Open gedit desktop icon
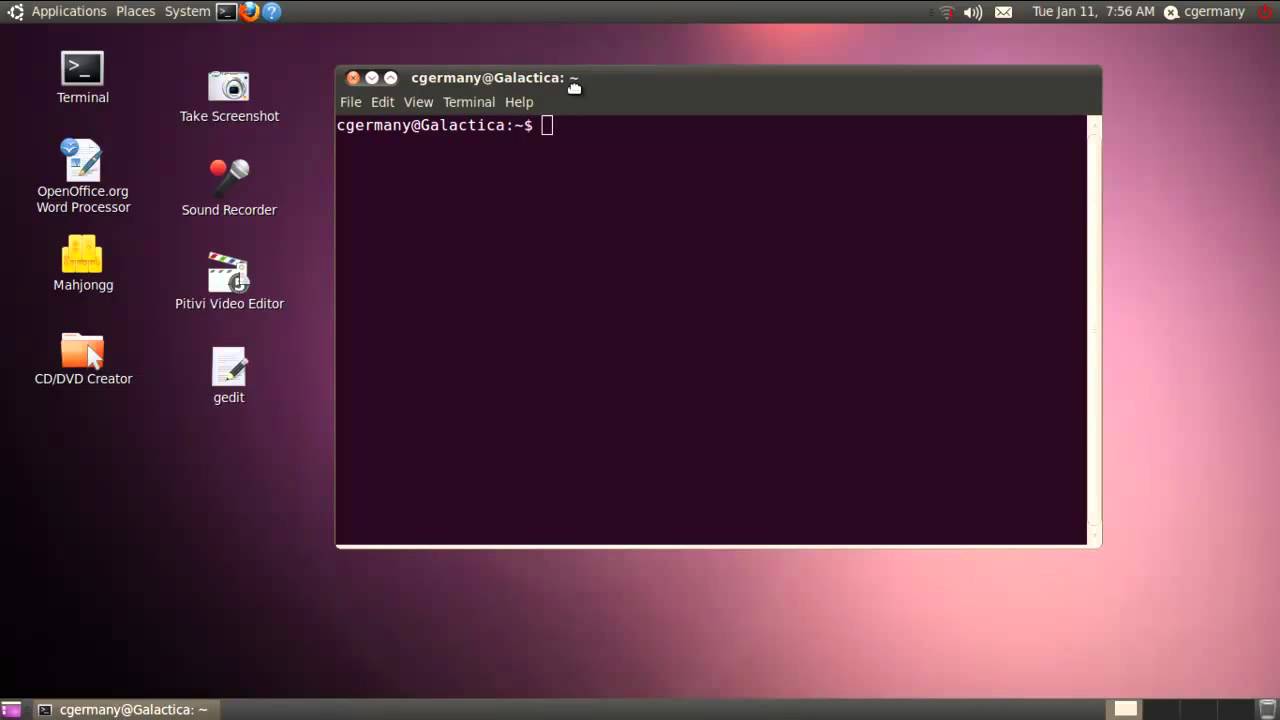This screenshot has width=1280, height=720. [x=229, y=376]
